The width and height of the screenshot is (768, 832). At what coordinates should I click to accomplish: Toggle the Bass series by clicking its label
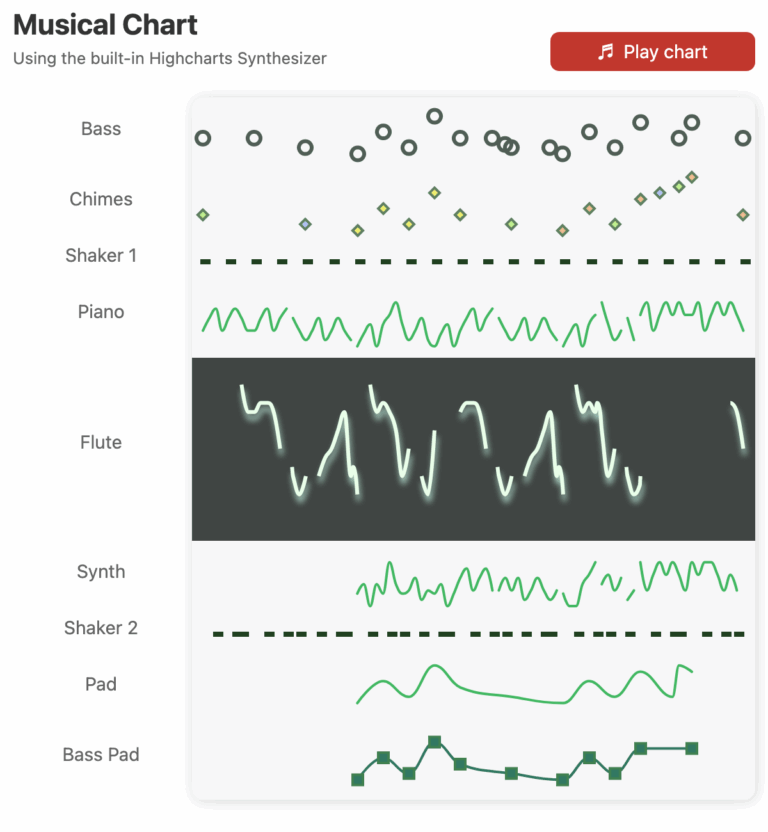tap(101, 128)
